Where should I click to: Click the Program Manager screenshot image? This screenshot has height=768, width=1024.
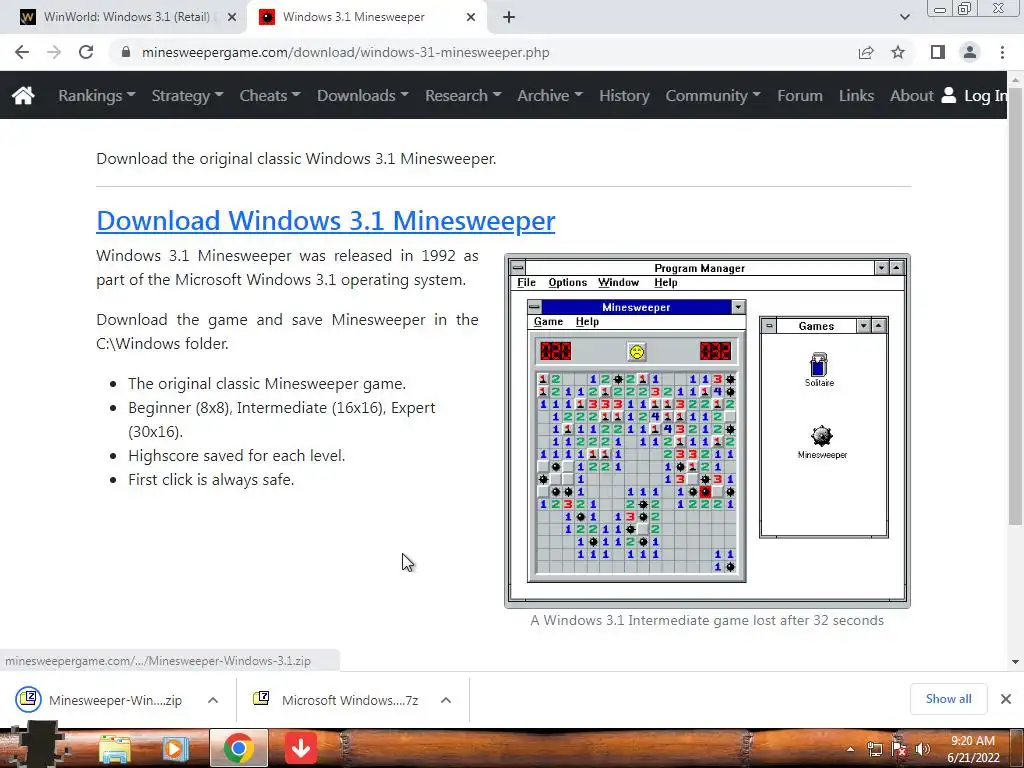[x=707, y=430]
